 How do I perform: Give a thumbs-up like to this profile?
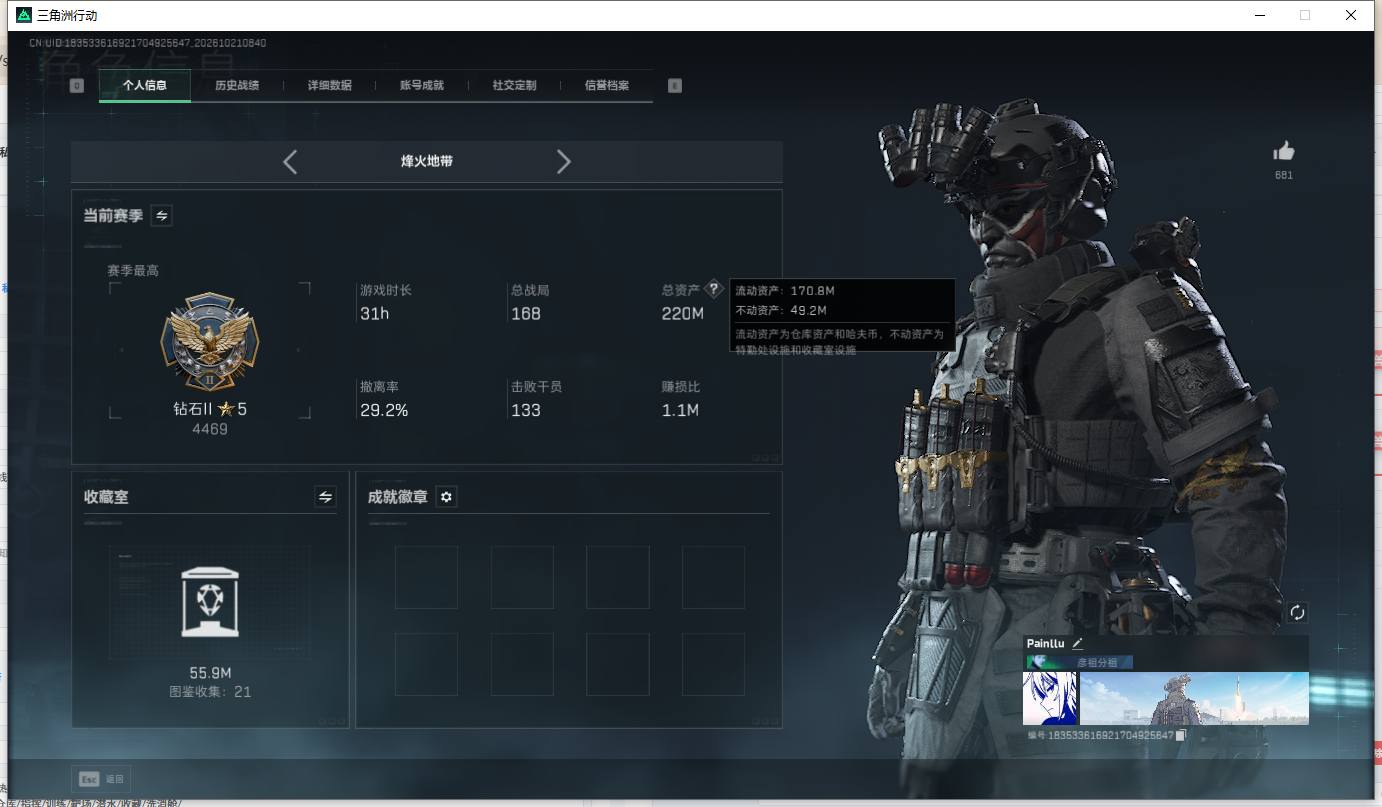[x=1284, y=151]
